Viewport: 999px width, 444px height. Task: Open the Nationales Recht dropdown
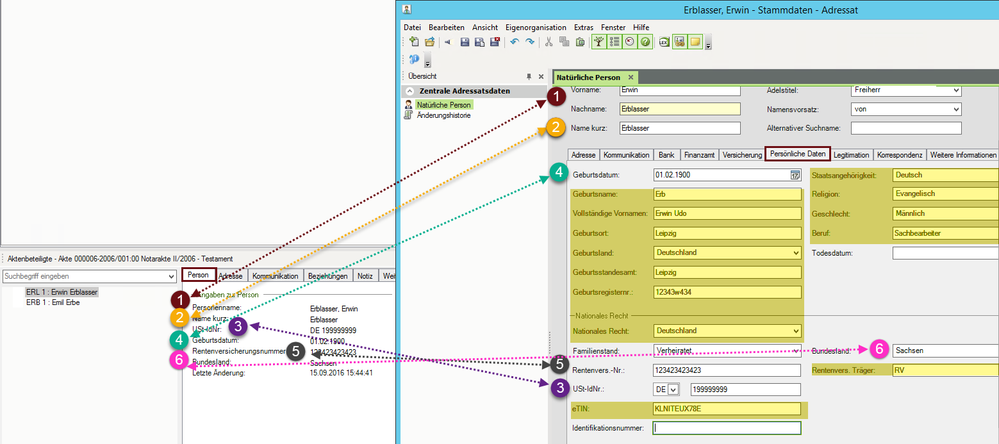point(795,331)
